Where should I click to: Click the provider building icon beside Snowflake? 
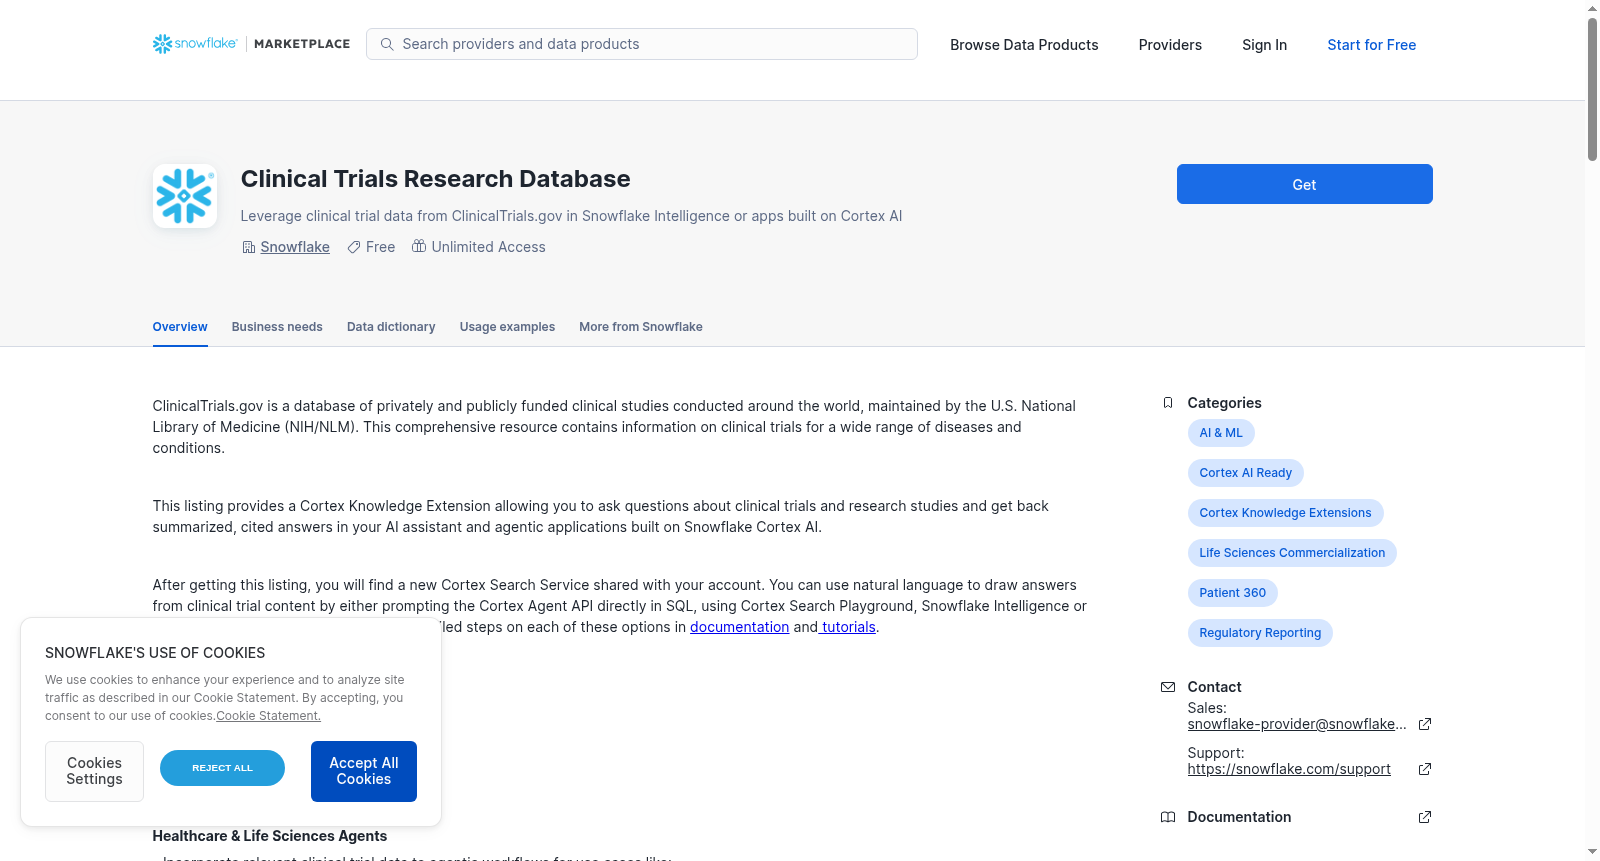pos(249,247)
